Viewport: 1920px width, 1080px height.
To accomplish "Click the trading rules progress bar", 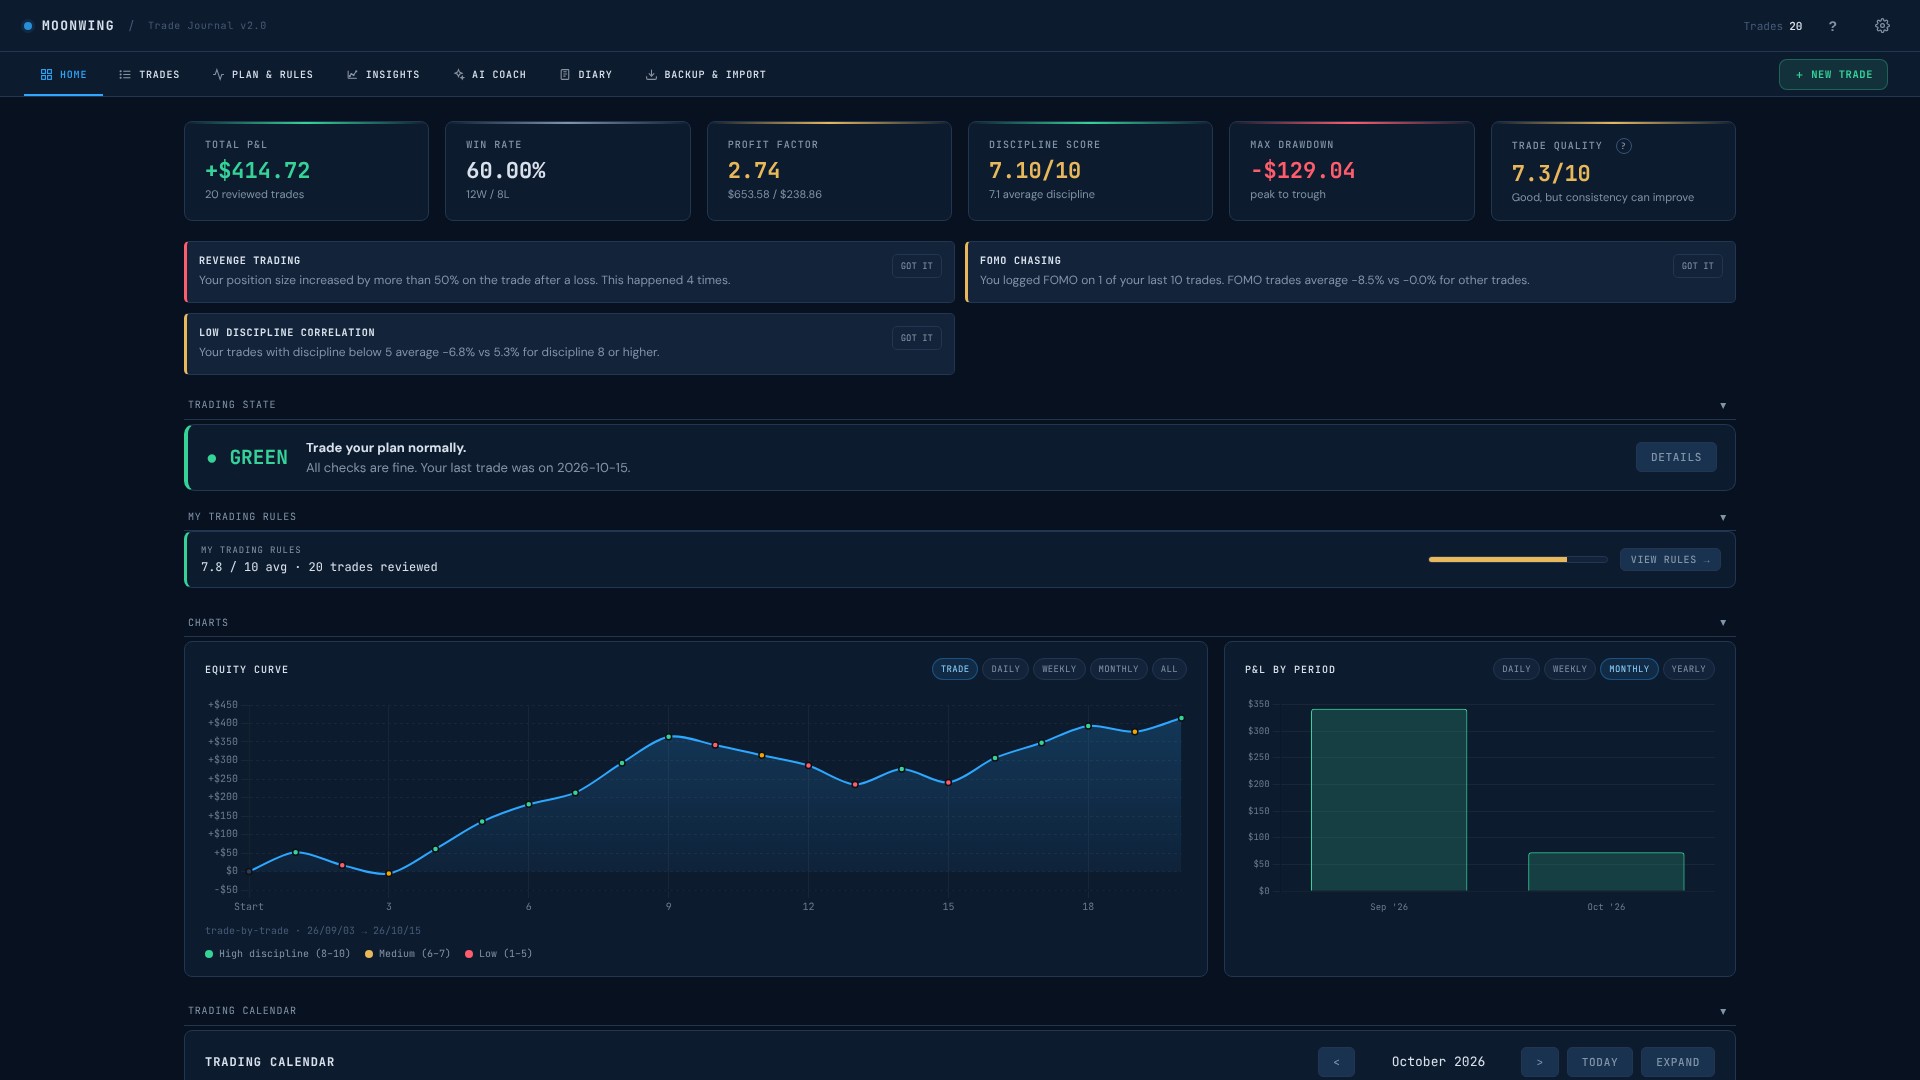I will pyautogui.click(x=1518, y=560).
